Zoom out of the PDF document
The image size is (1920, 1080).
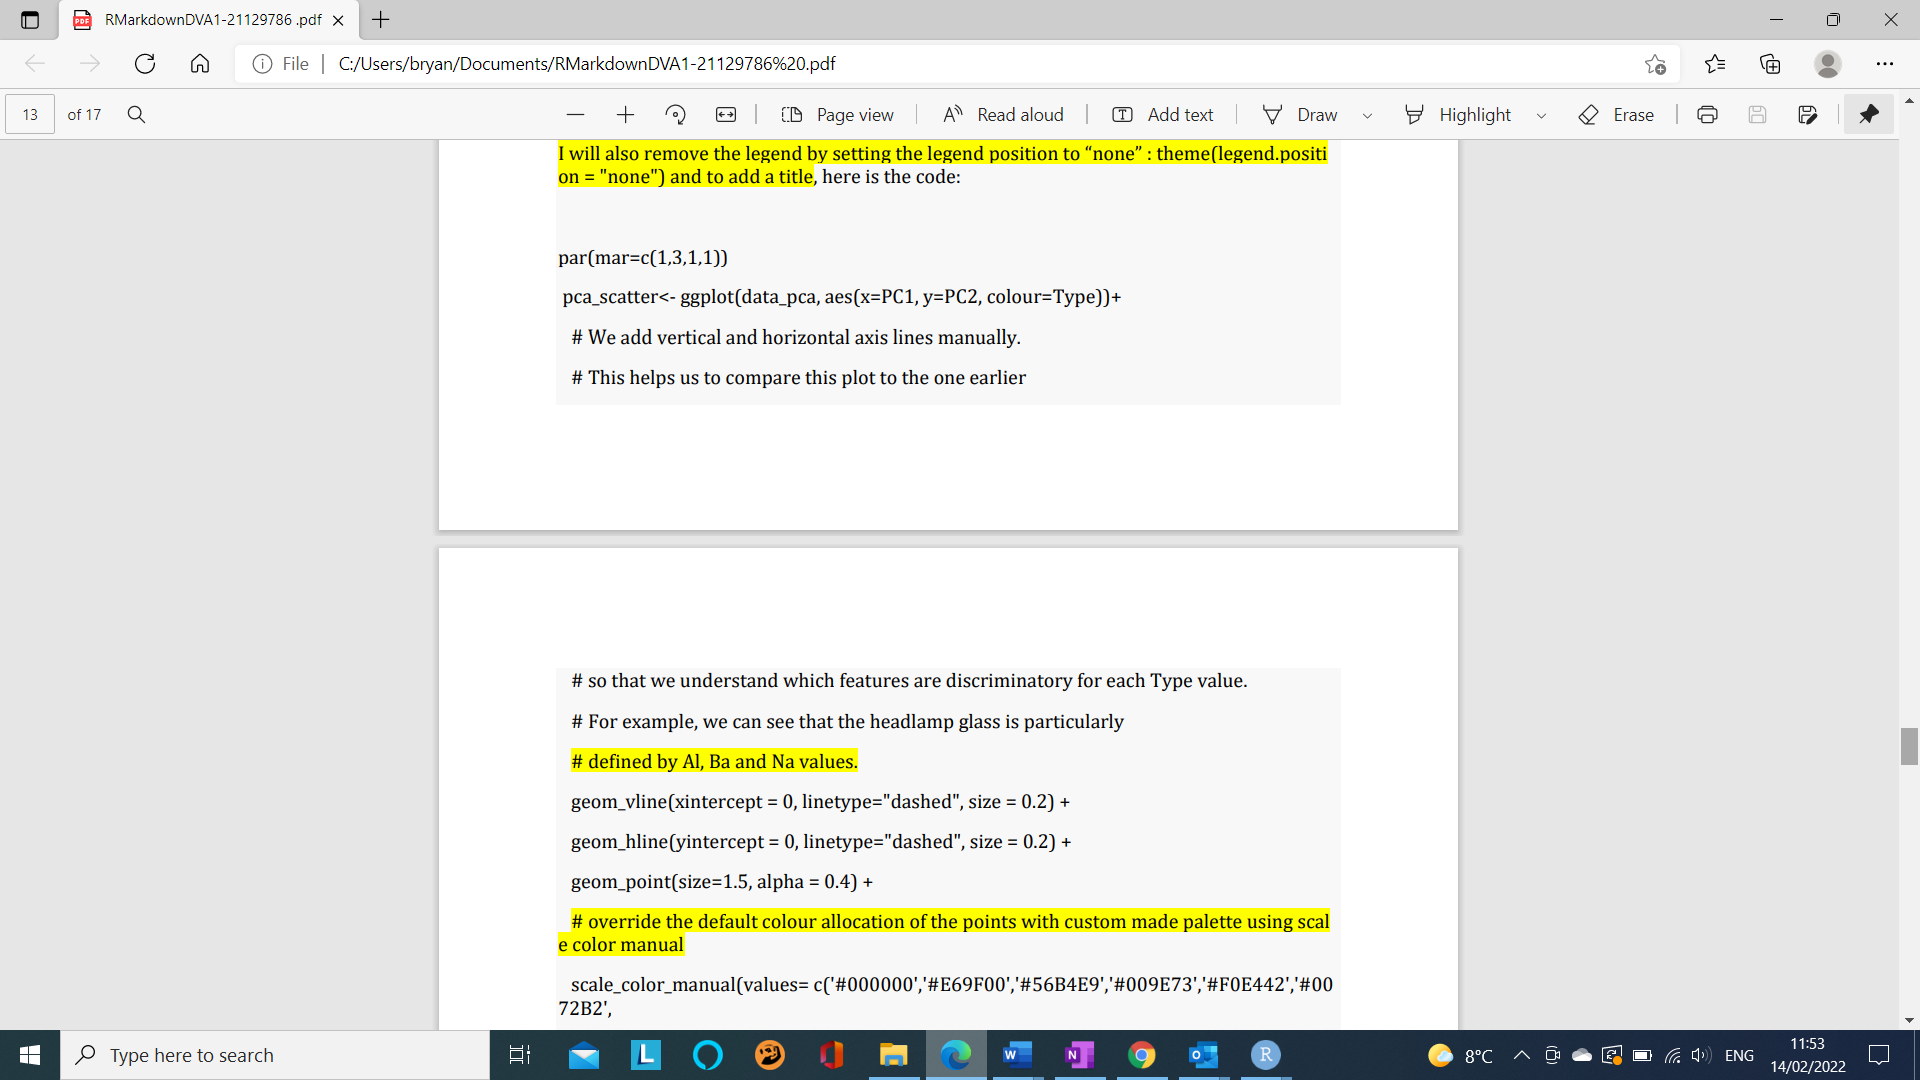576,114
